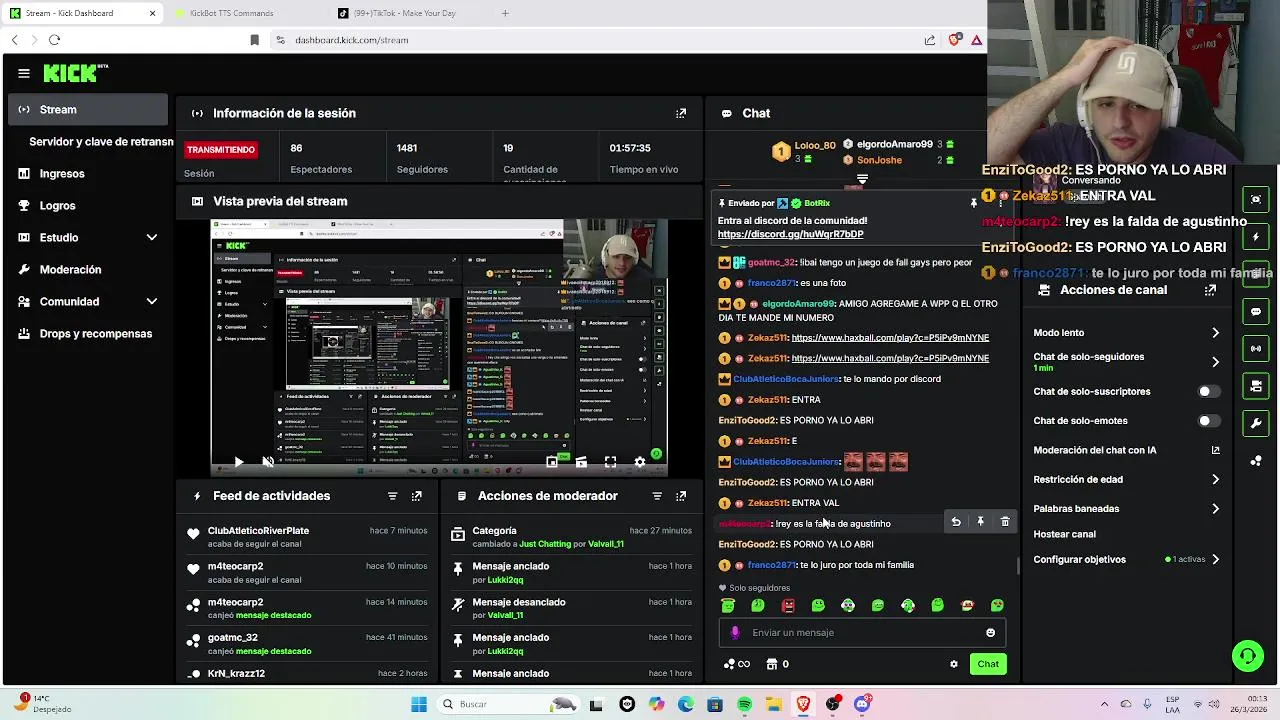
Task: Select the lightning bolt sidebar icon
Action: coord(1256,237)
